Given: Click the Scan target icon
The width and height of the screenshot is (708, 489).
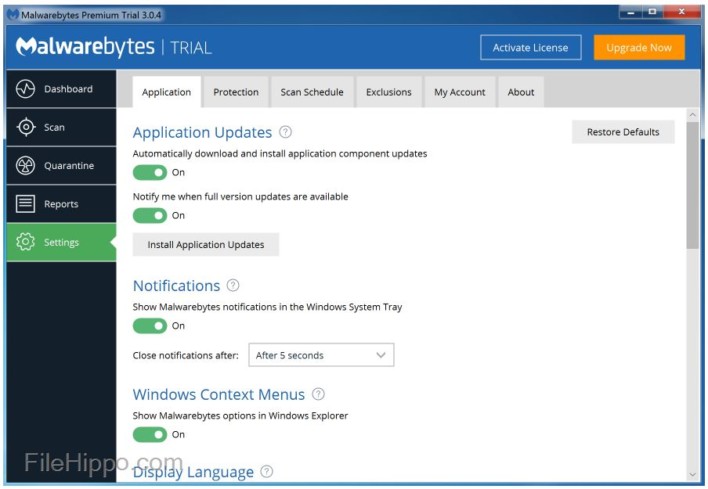Looking at the screenshot, I should (x=26, y=127).
